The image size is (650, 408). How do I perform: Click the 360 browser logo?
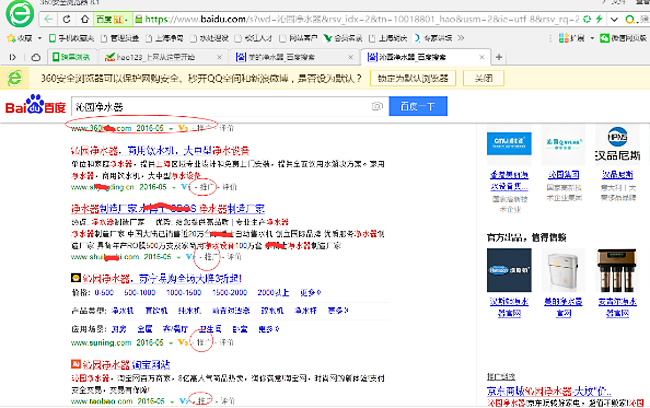point(19,14)
